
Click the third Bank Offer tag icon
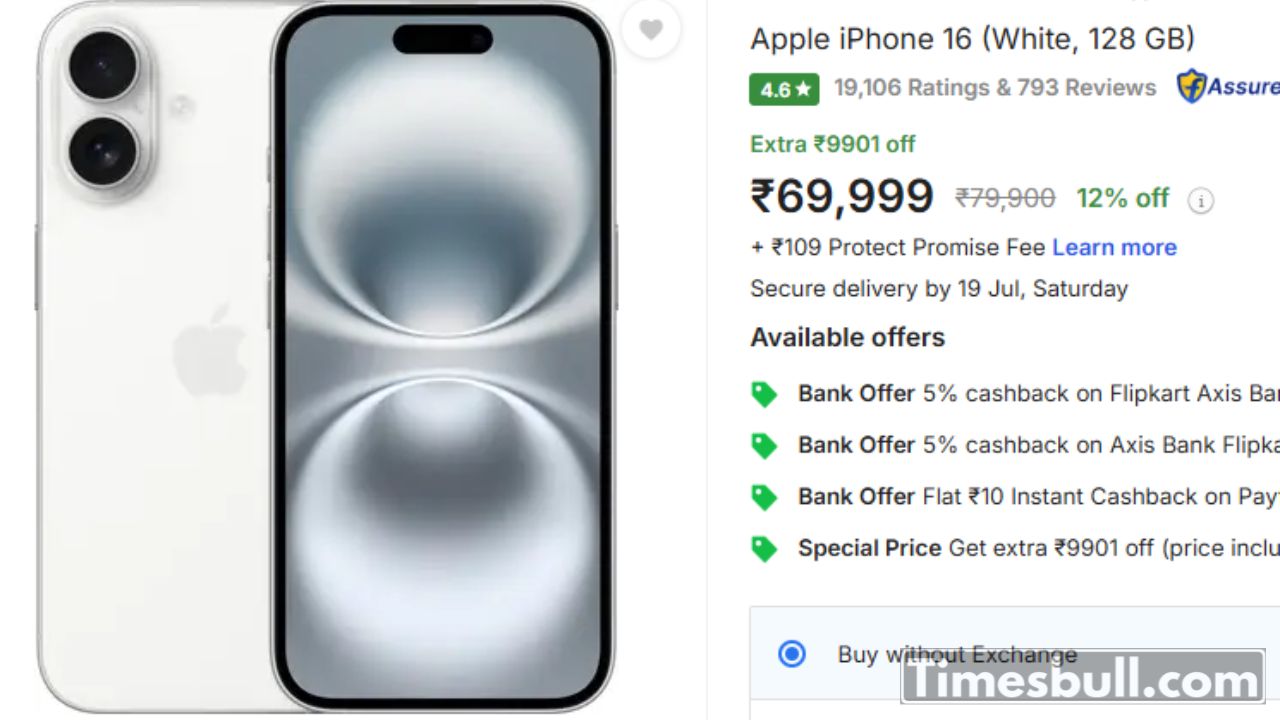pyautogui.click(x=764, y=497)
